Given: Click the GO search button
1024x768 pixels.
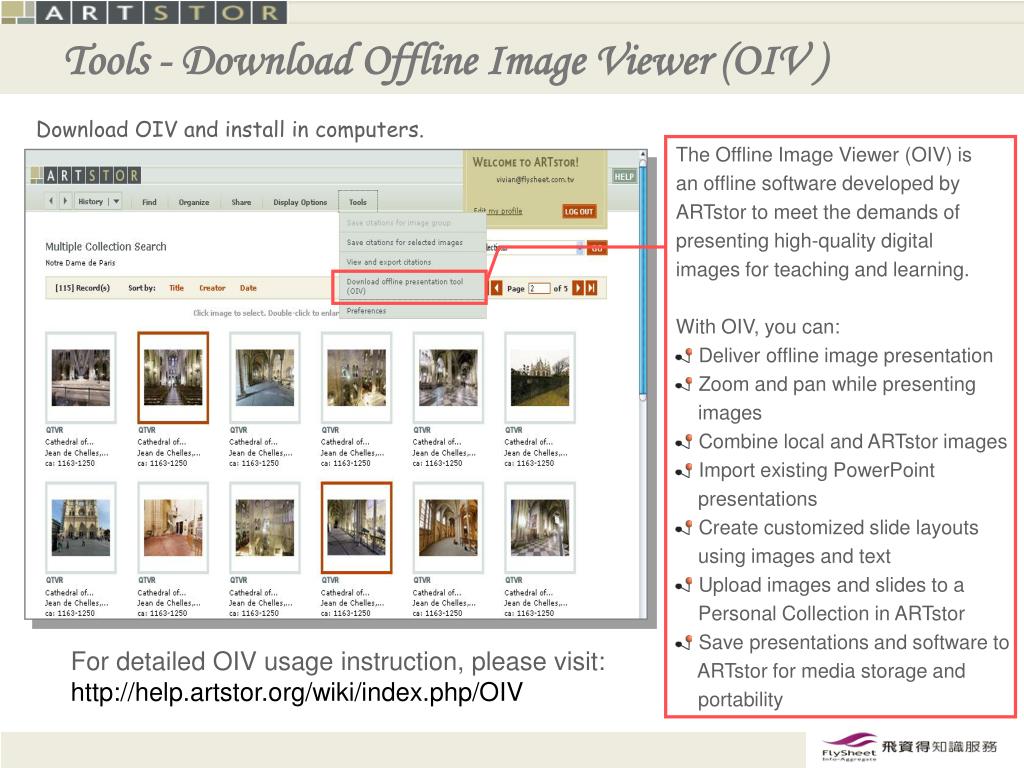Looking at the screenshot, I should [x=597, y=248].
